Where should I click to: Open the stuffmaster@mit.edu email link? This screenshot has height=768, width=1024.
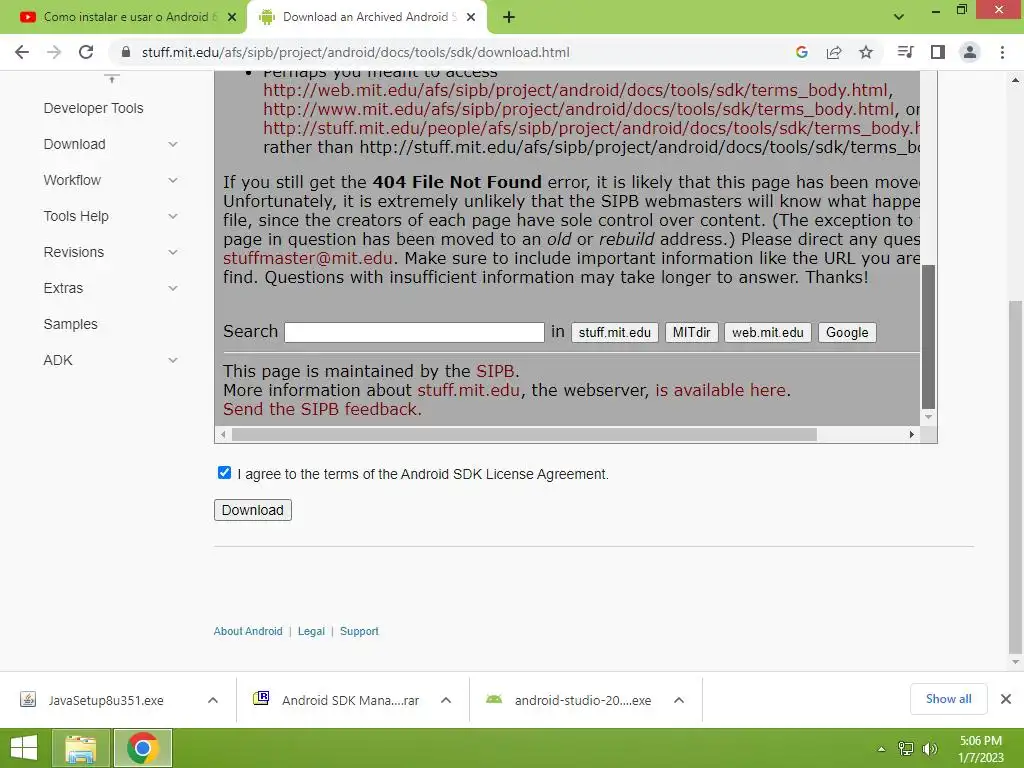click(x=308, y=259)
